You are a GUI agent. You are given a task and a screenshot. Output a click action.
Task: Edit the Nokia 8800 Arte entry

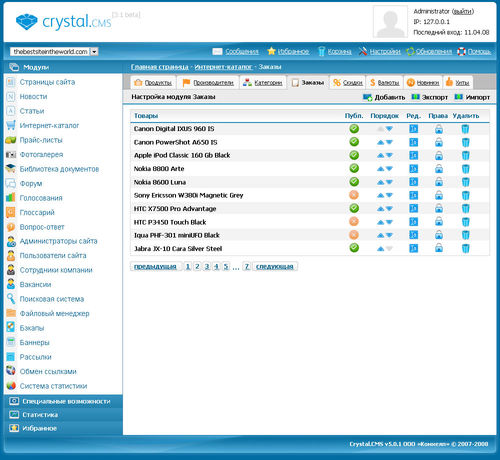(x=413, y=169)
